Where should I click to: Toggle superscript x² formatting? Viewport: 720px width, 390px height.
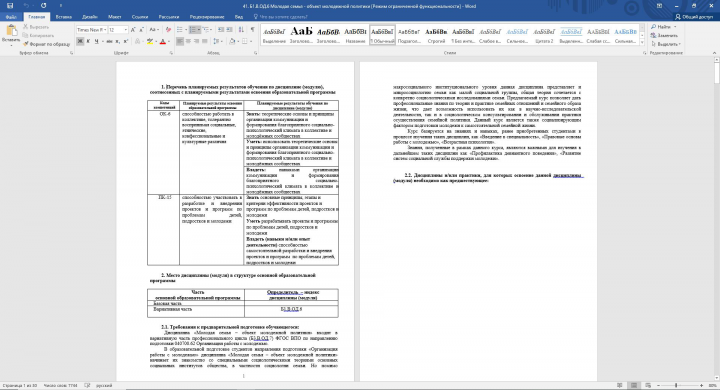pos(126,41)
